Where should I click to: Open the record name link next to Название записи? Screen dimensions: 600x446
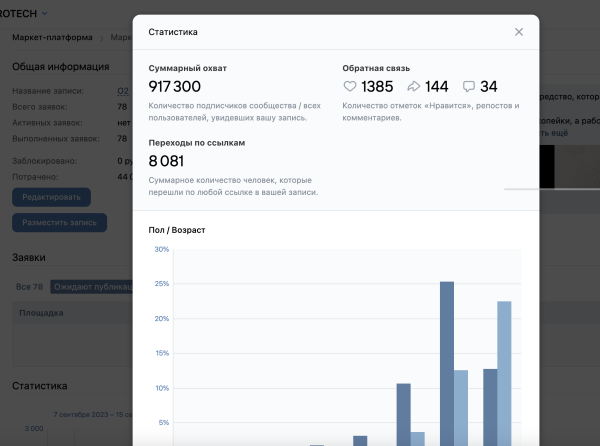tap(123, 91)
